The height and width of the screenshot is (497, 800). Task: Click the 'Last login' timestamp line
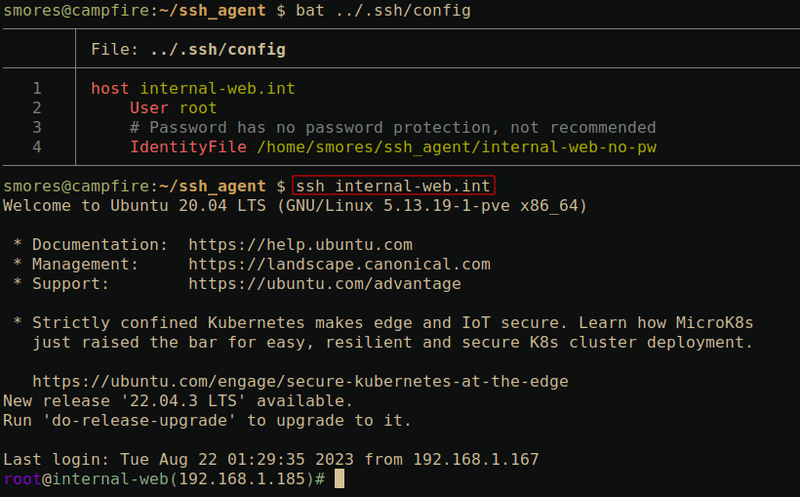coord(270,459)
